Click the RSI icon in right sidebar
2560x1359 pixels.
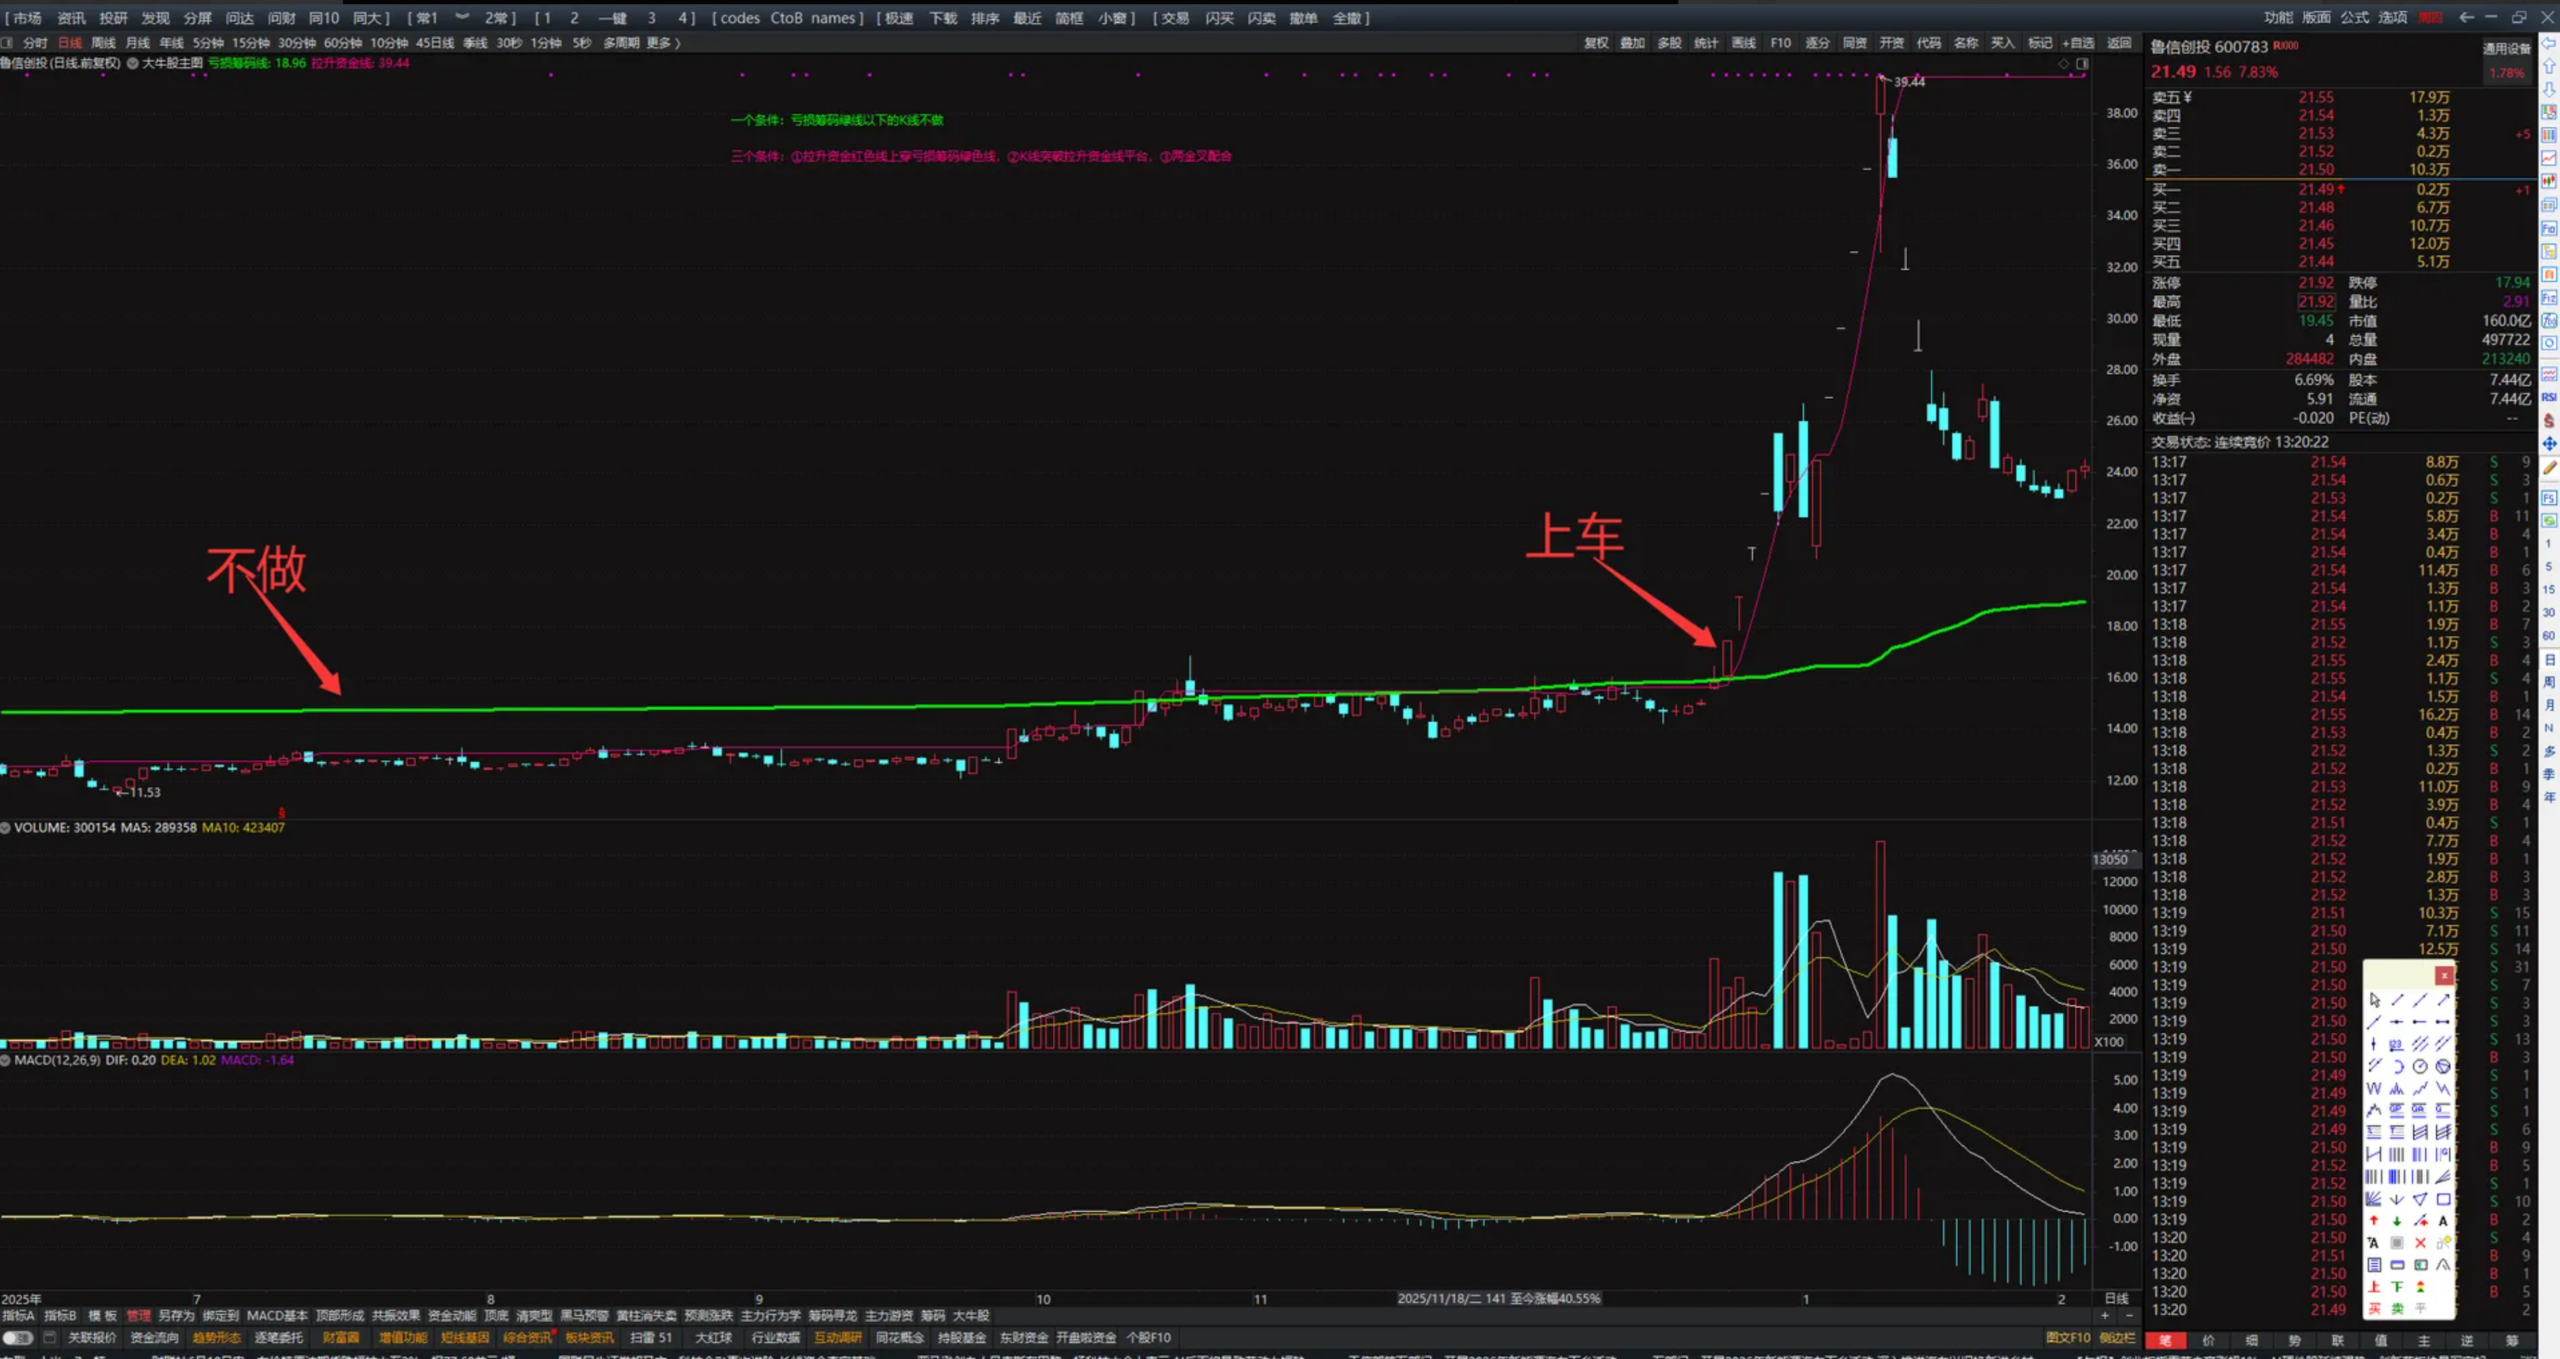(2549, 397)
